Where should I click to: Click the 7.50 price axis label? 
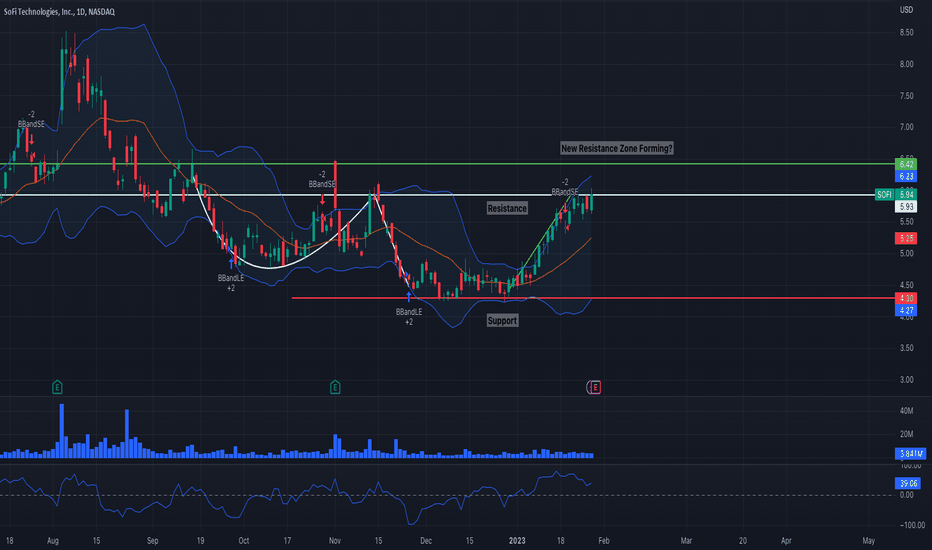click(906, 96)
